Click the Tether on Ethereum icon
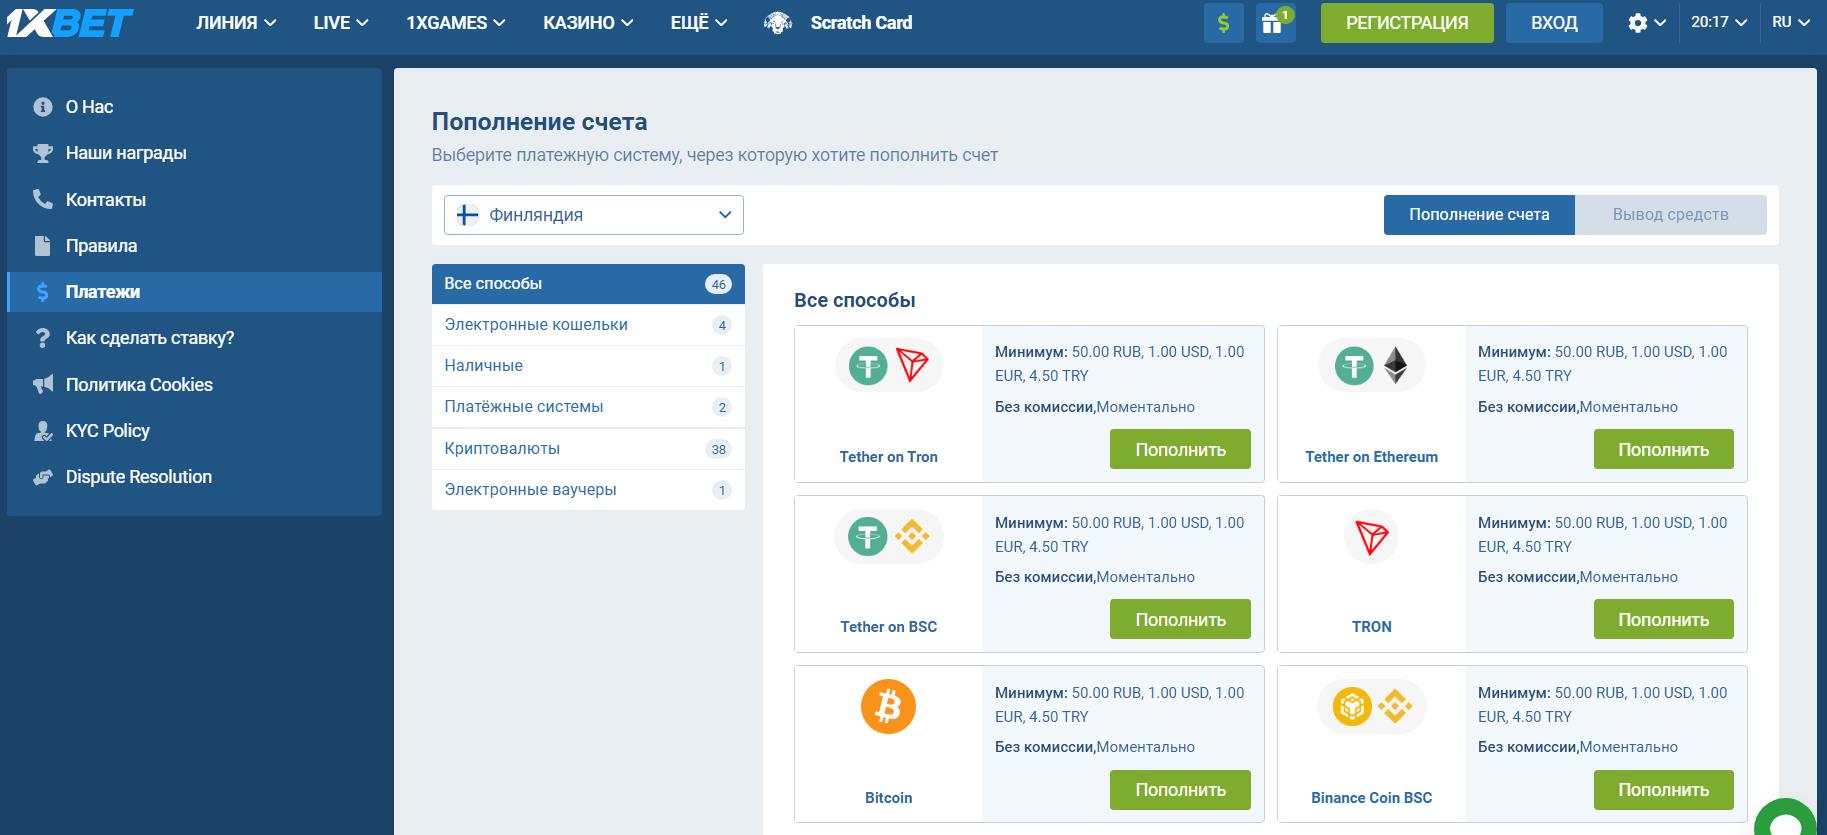Viewport: 1827px width, 835px height. (1371, 366)
